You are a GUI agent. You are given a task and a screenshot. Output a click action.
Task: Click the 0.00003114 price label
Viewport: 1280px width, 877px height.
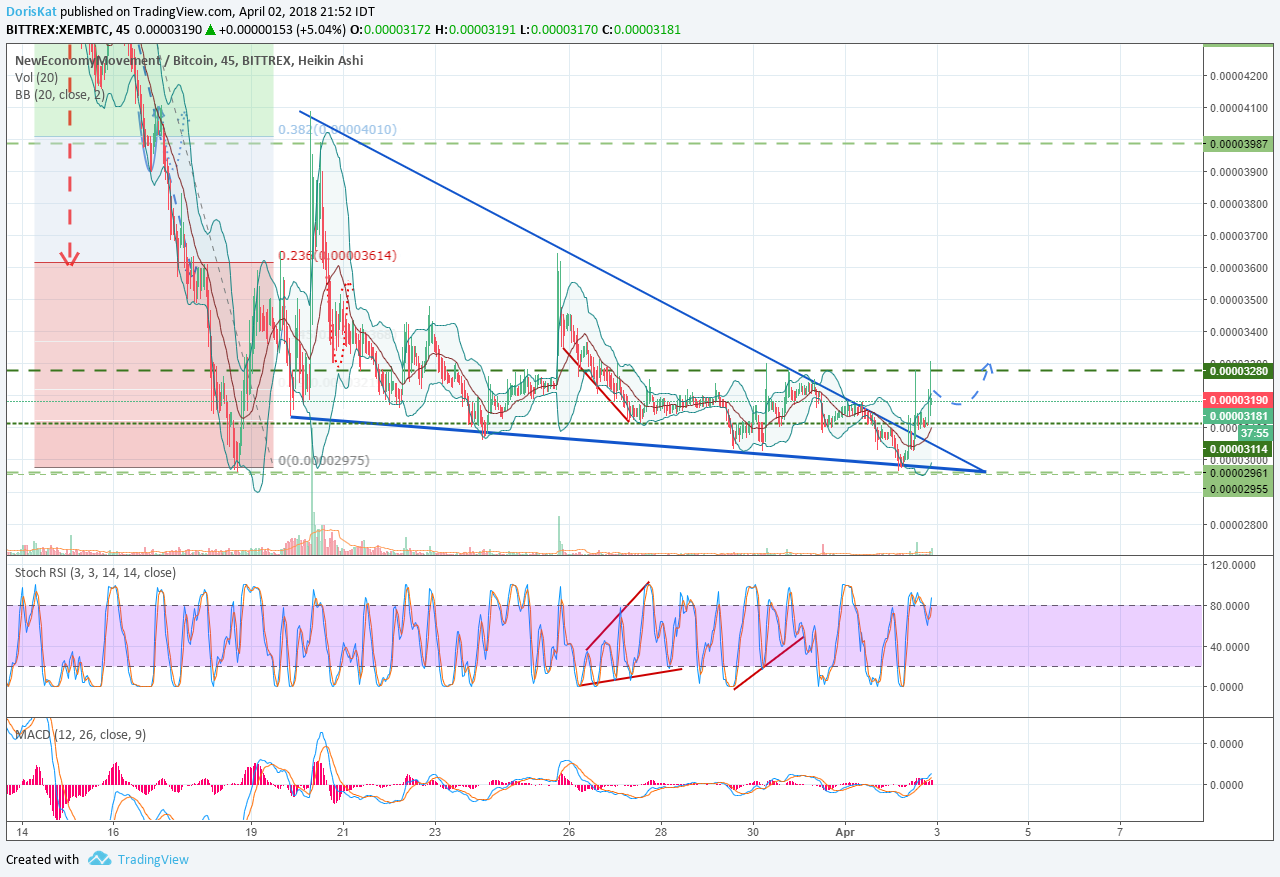1238,450
